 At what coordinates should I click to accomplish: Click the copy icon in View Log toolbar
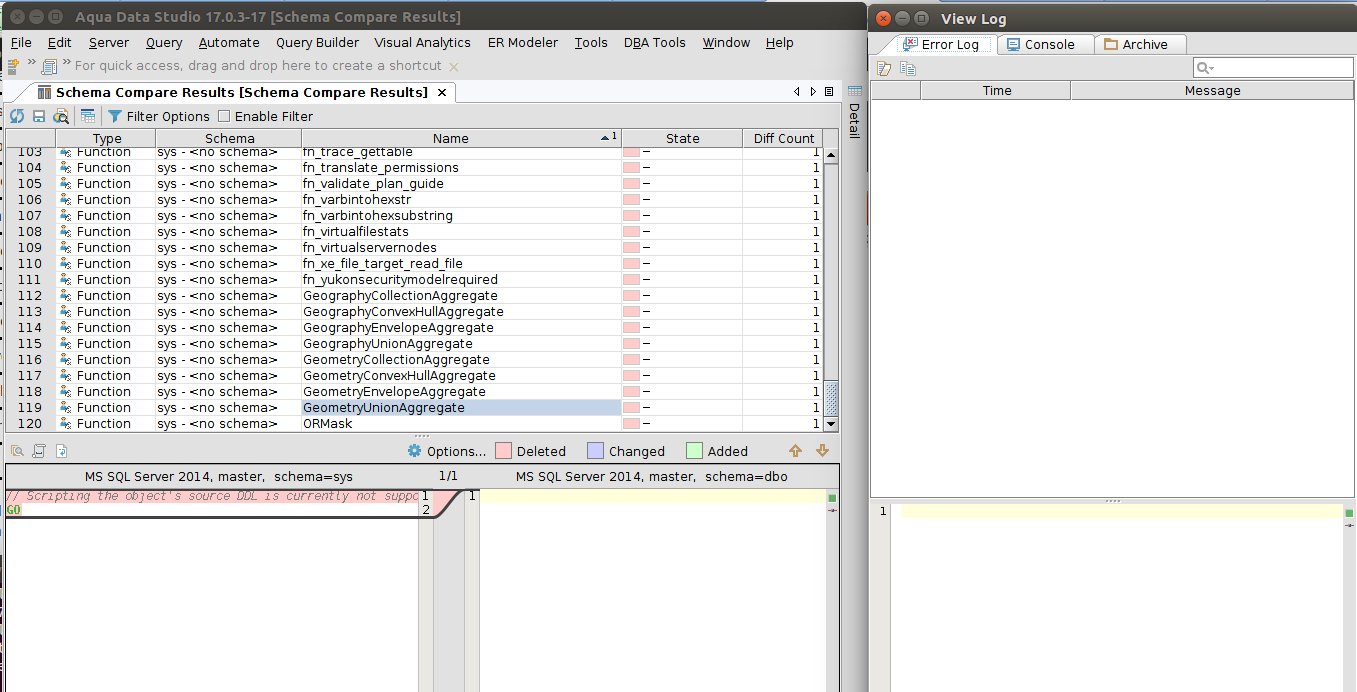(x=908, y=68)
